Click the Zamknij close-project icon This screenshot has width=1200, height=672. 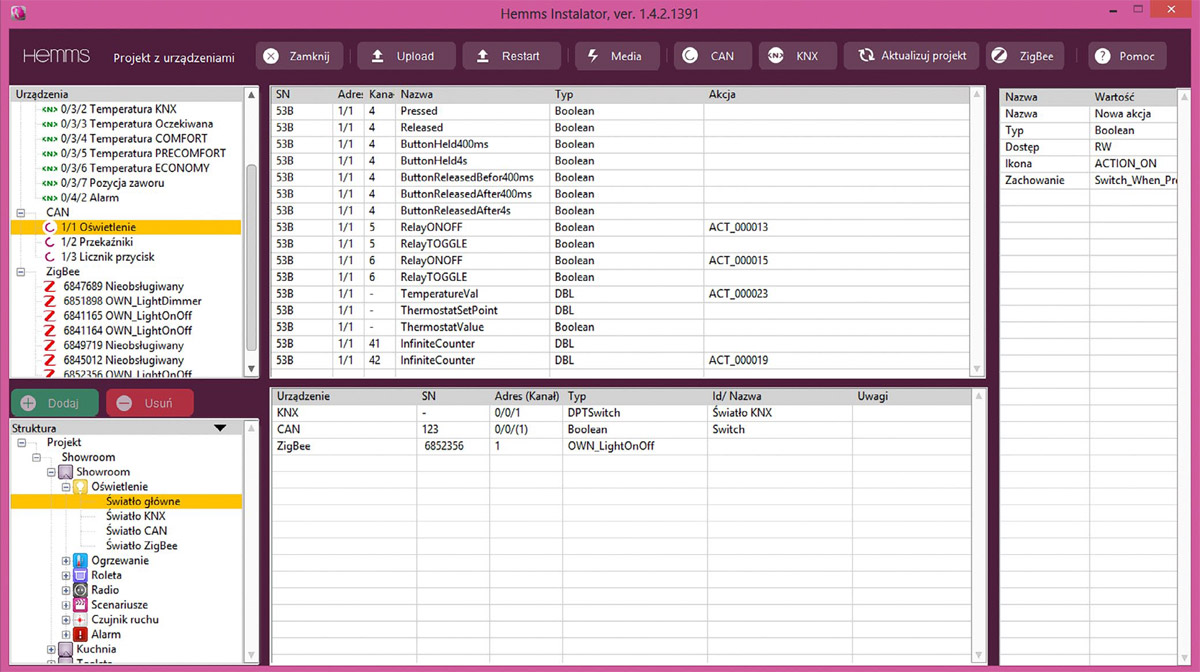(271, 56)
